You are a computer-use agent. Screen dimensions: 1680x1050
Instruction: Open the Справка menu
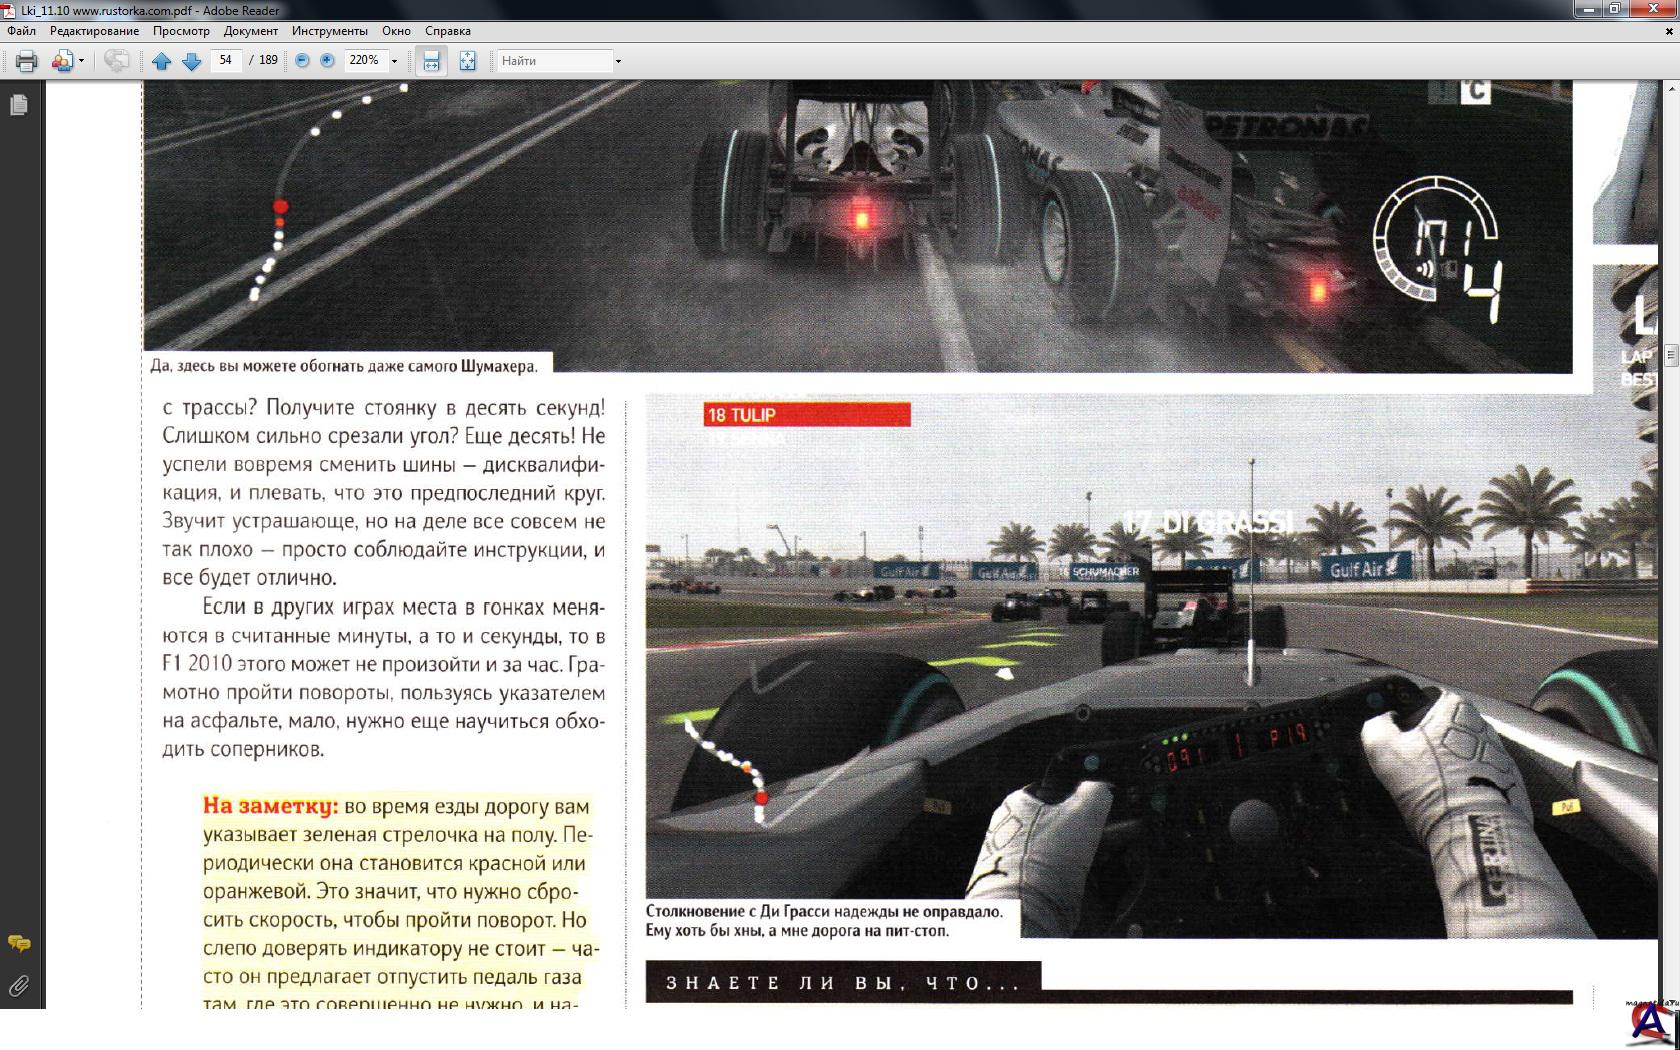(447, 31)
